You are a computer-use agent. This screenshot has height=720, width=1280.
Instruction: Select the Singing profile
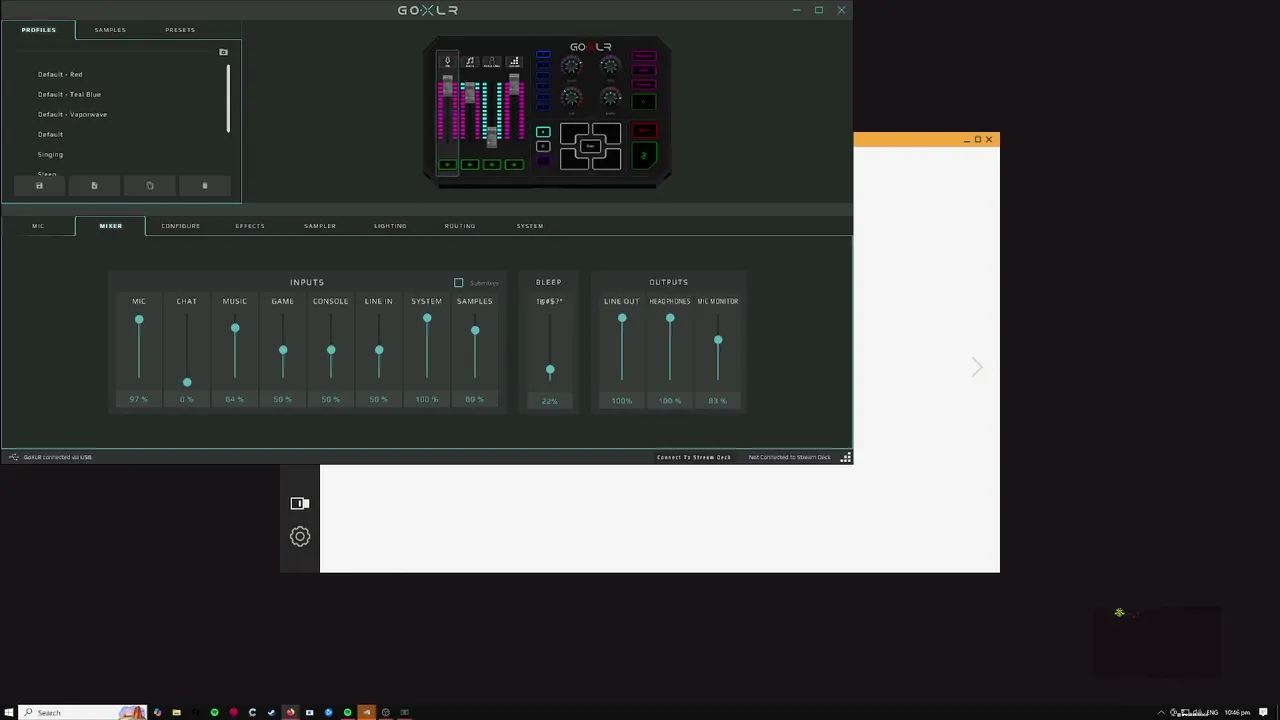pyautogui.click(x=50, y=154)
